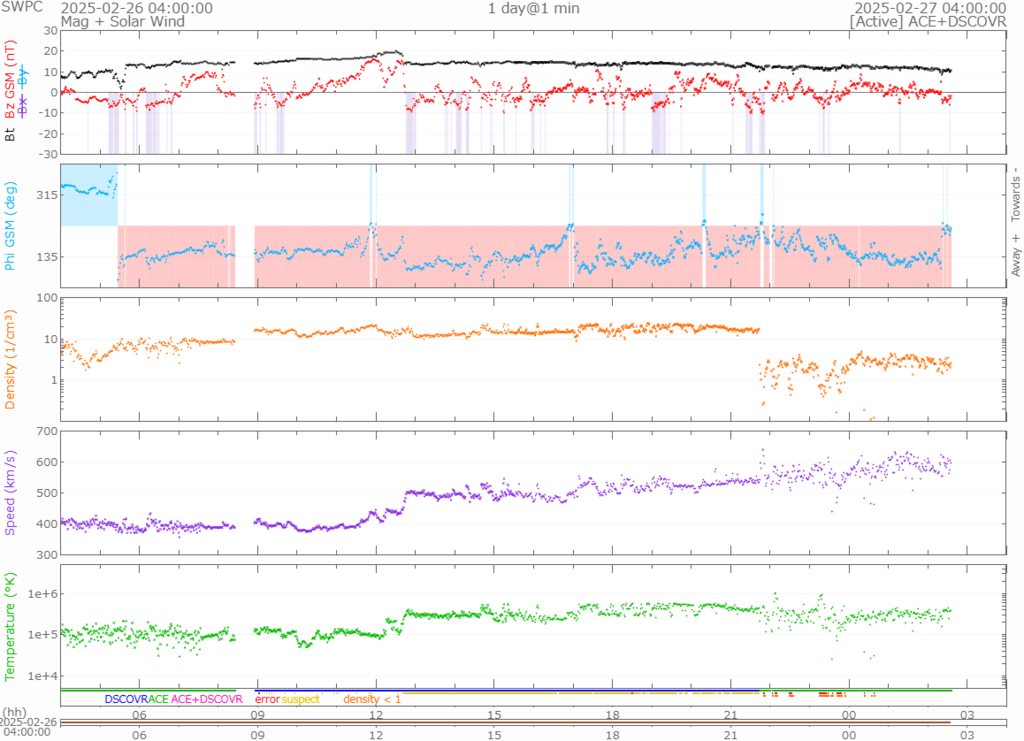The height and width of the screenshot is (741, 1024).
Task: Select the green ACE legend entry
Action: click(x=158, y=699)
